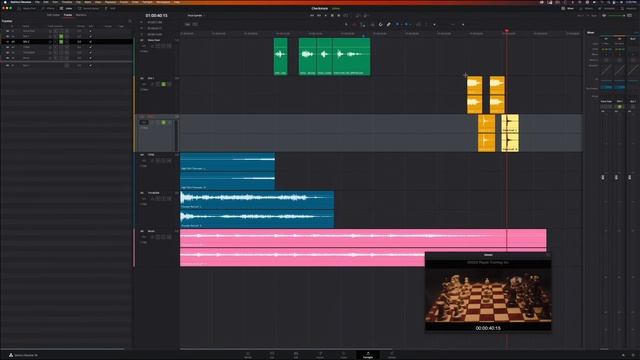Go to the Color page
This screenshot has height=360, width=640.
pos(344,355)
